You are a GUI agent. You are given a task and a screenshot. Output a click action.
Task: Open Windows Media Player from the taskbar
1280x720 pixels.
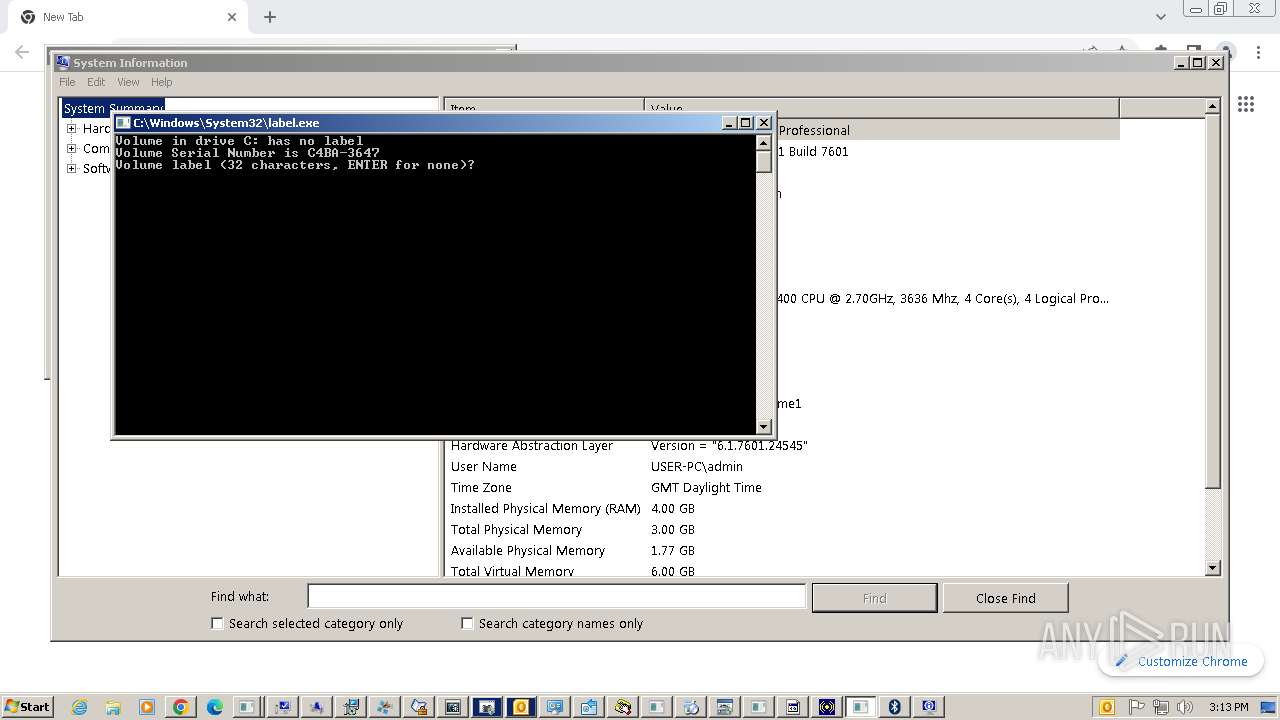(147, 707)
